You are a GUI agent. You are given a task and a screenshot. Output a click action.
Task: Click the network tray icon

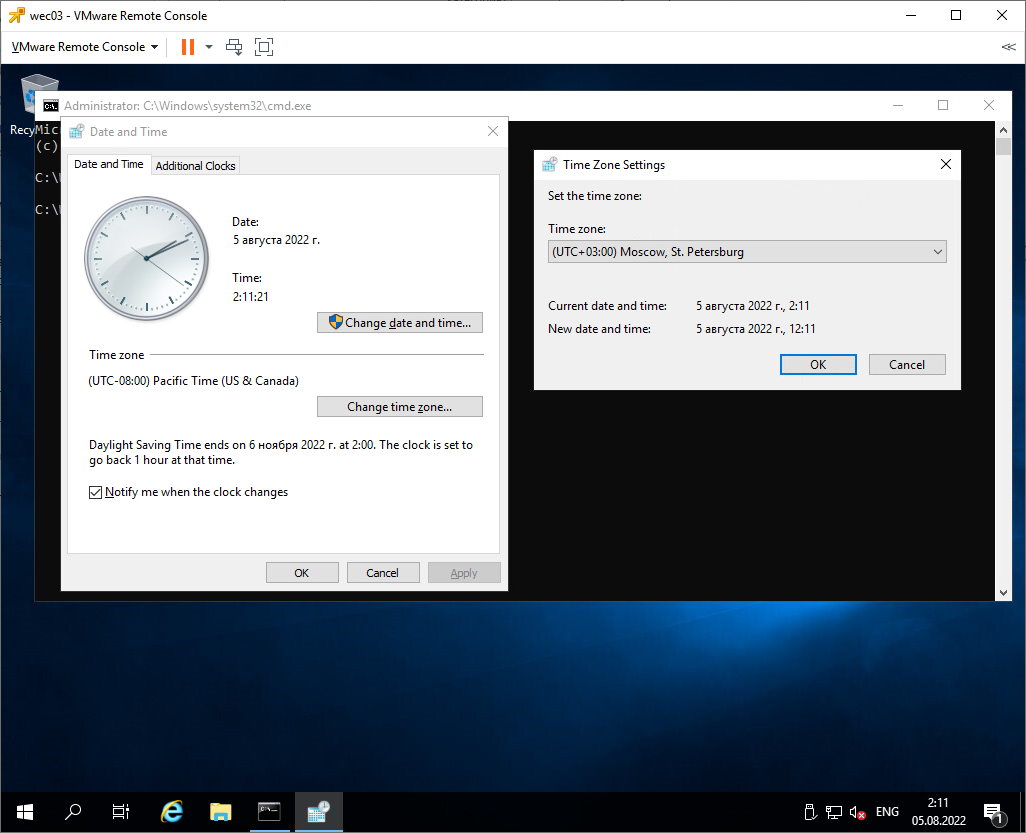834,813
